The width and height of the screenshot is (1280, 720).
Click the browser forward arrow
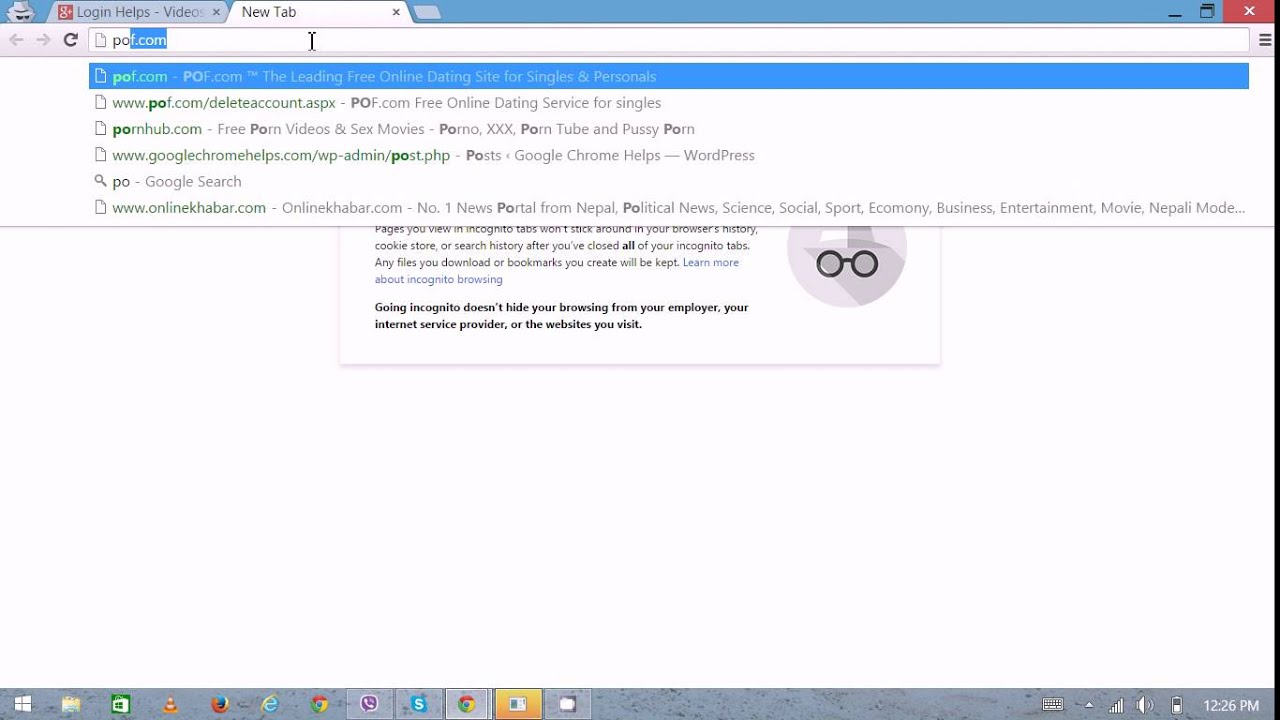[43, 40]
